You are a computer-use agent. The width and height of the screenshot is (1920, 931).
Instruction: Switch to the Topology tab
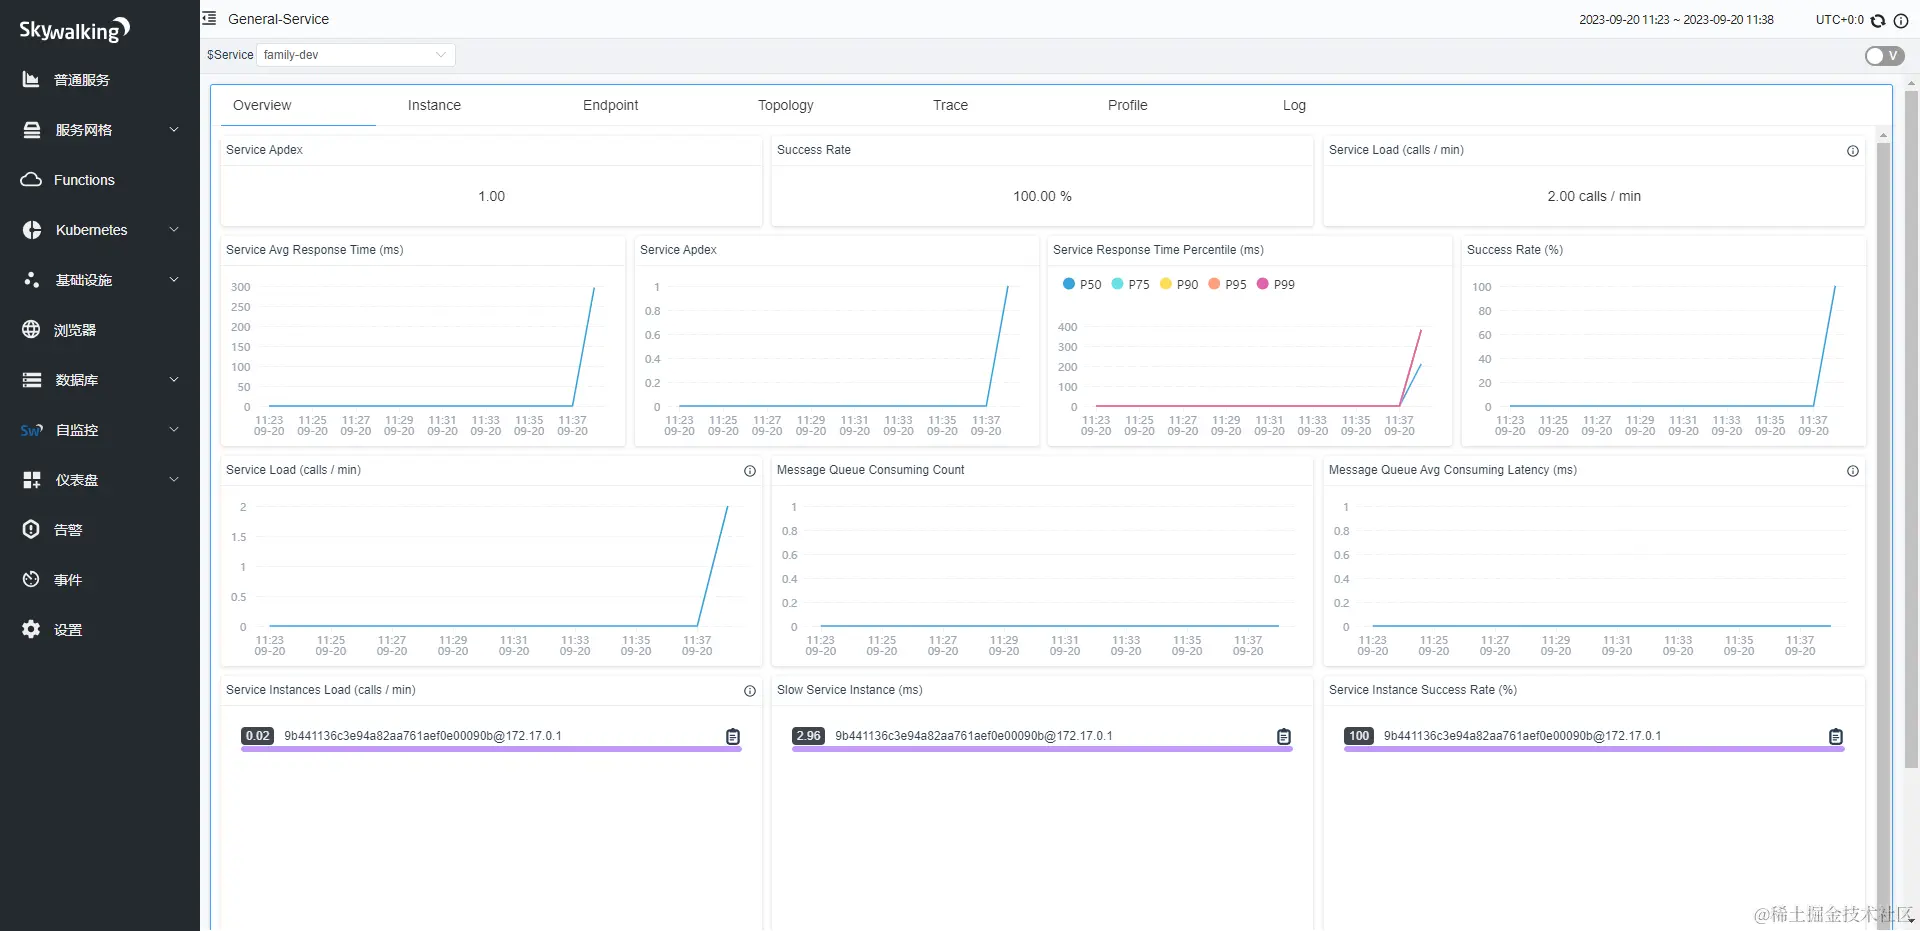[786, 105]
